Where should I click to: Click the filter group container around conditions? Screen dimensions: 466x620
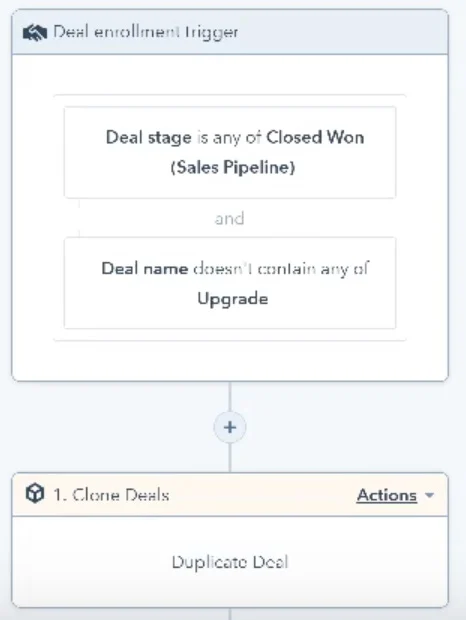pyautogui.click(x=230, y=217)
